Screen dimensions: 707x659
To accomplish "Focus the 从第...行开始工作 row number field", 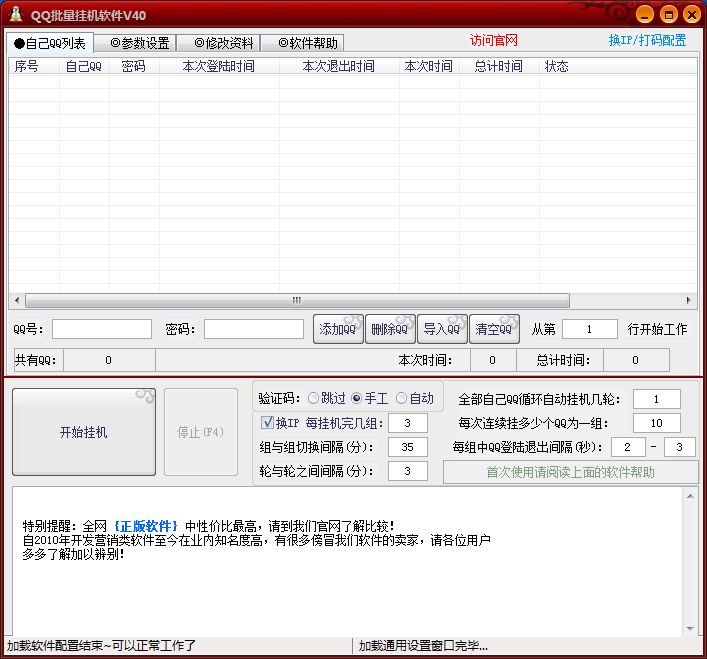I will click(590, 329).
